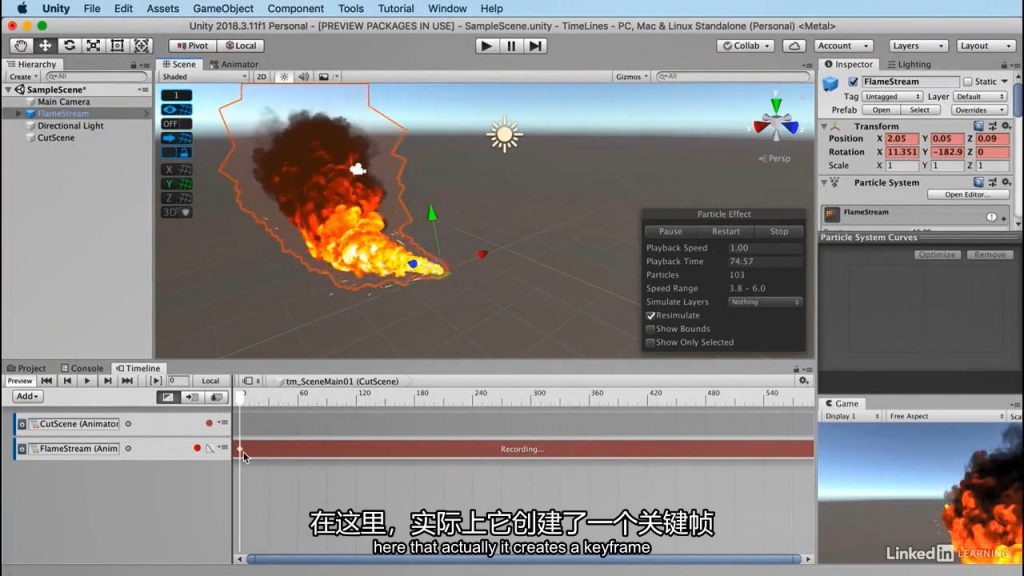
Task: Click the Open Editor button
Action: (x=968, y=195)
